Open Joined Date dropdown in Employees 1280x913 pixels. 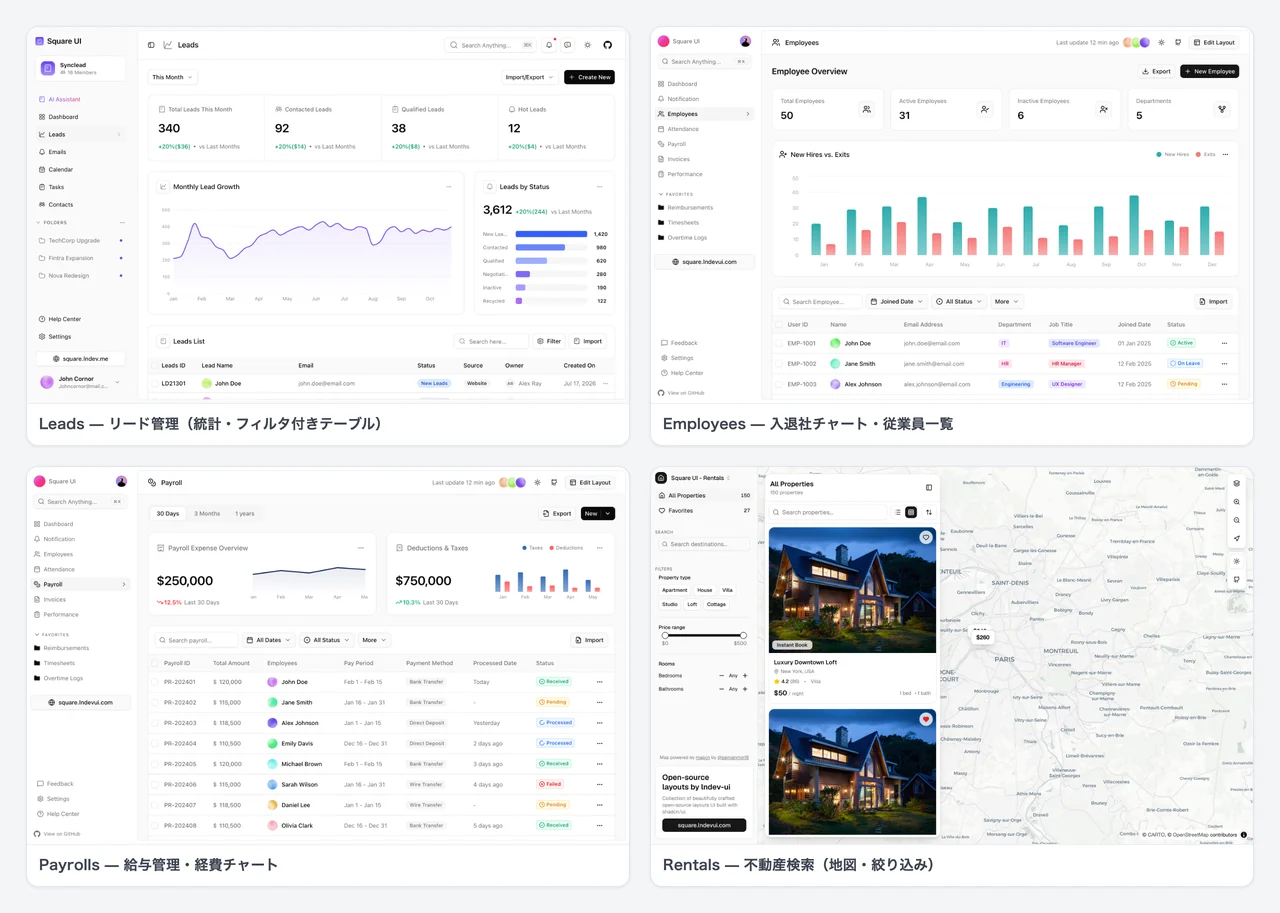[896, 301]
